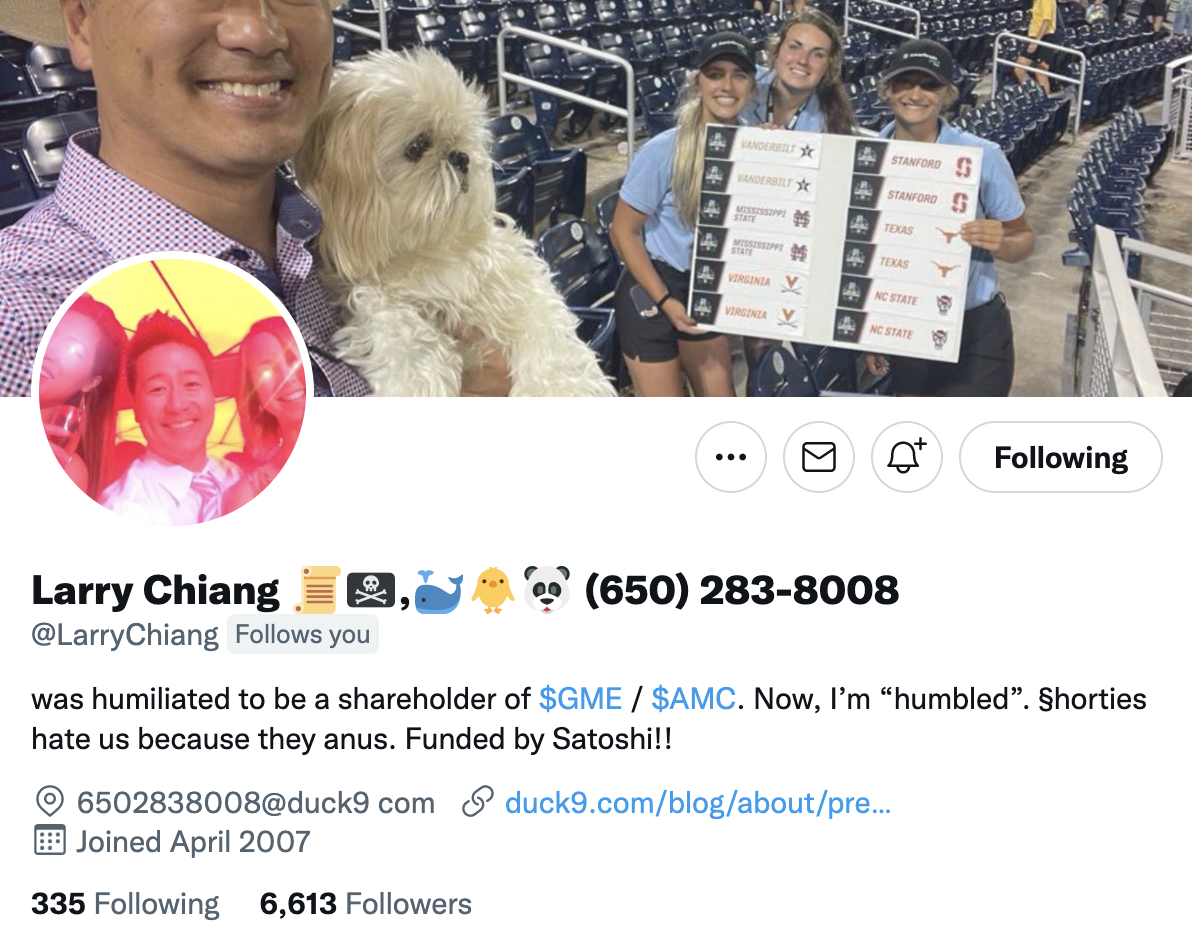1192x934 pixels.
Task: Click the $GME cashtag link
Action: (x=580, y=698)
